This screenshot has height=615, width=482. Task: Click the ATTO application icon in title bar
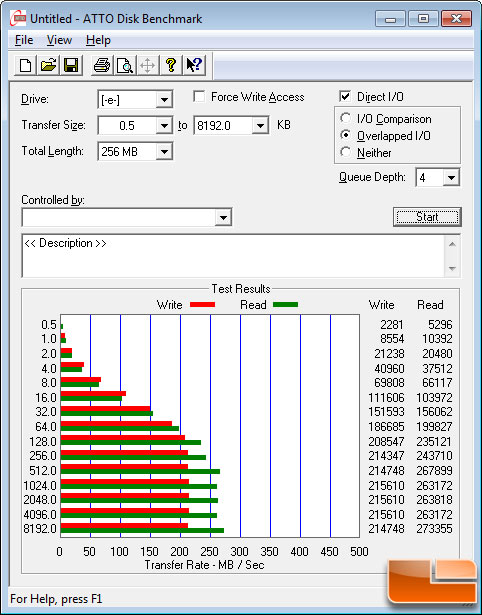coord(18,18)
